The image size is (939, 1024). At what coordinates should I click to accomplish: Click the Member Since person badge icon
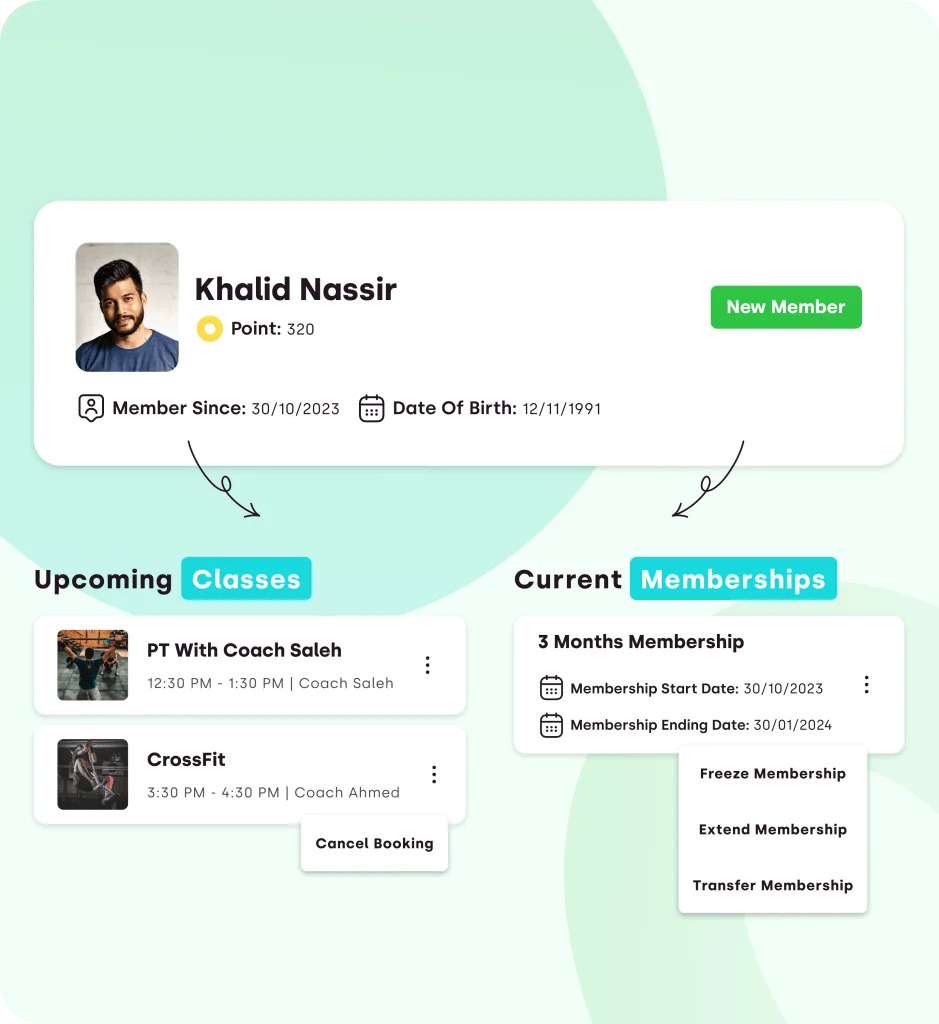point(91,408)
